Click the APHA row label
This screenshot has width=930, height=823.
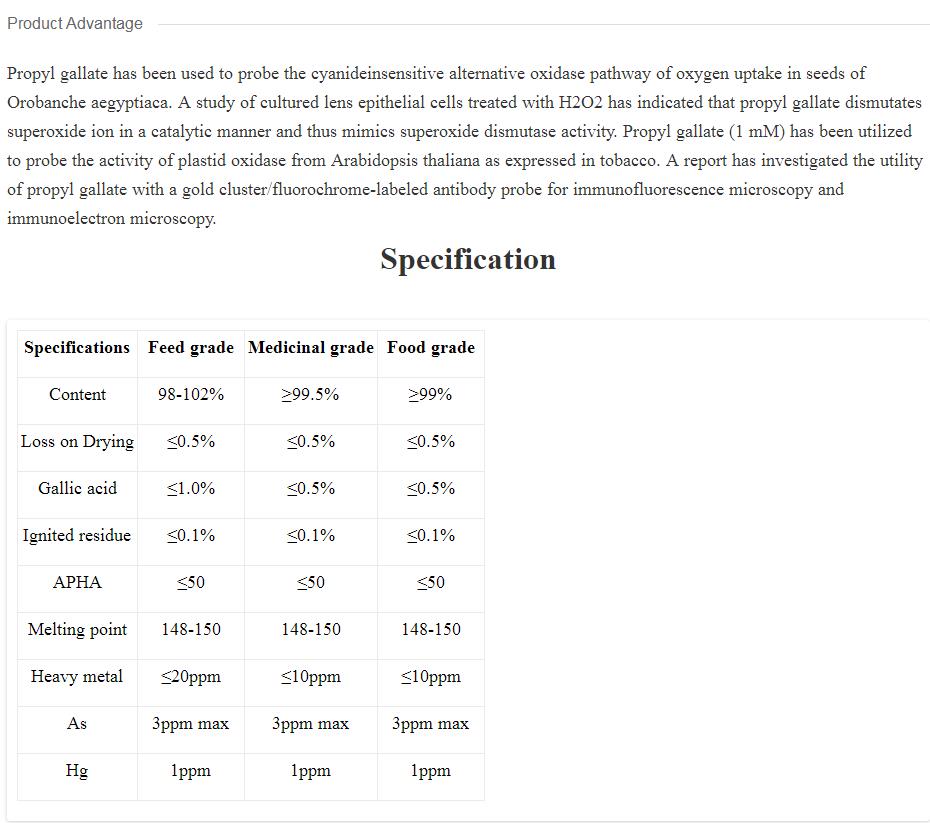[x=77, y=582]
